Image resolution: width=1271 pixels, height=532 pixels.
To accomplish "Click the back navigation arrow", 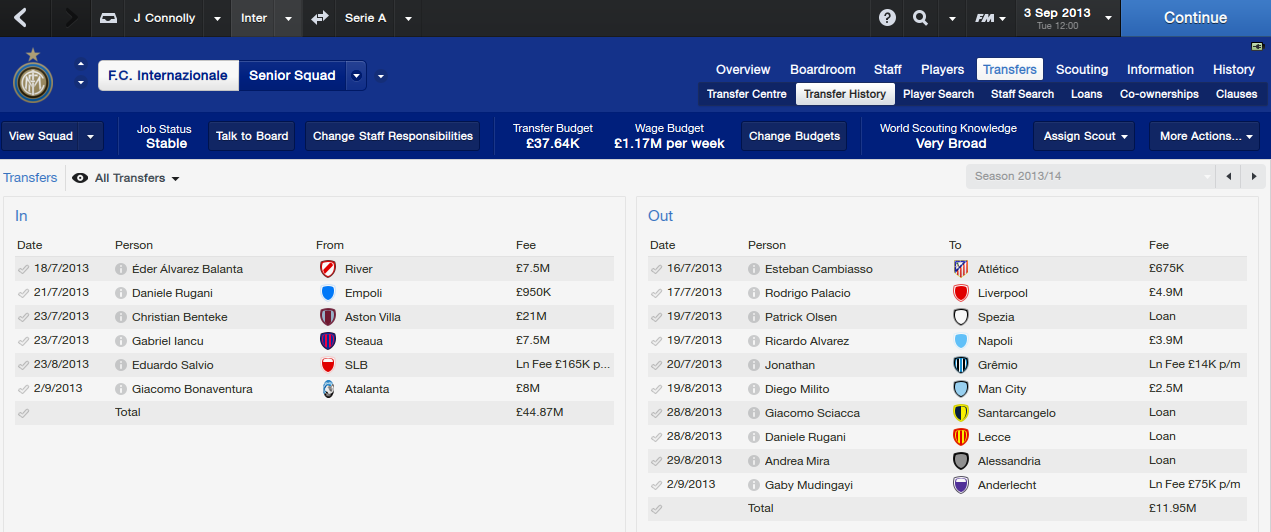I will [22, 18].
